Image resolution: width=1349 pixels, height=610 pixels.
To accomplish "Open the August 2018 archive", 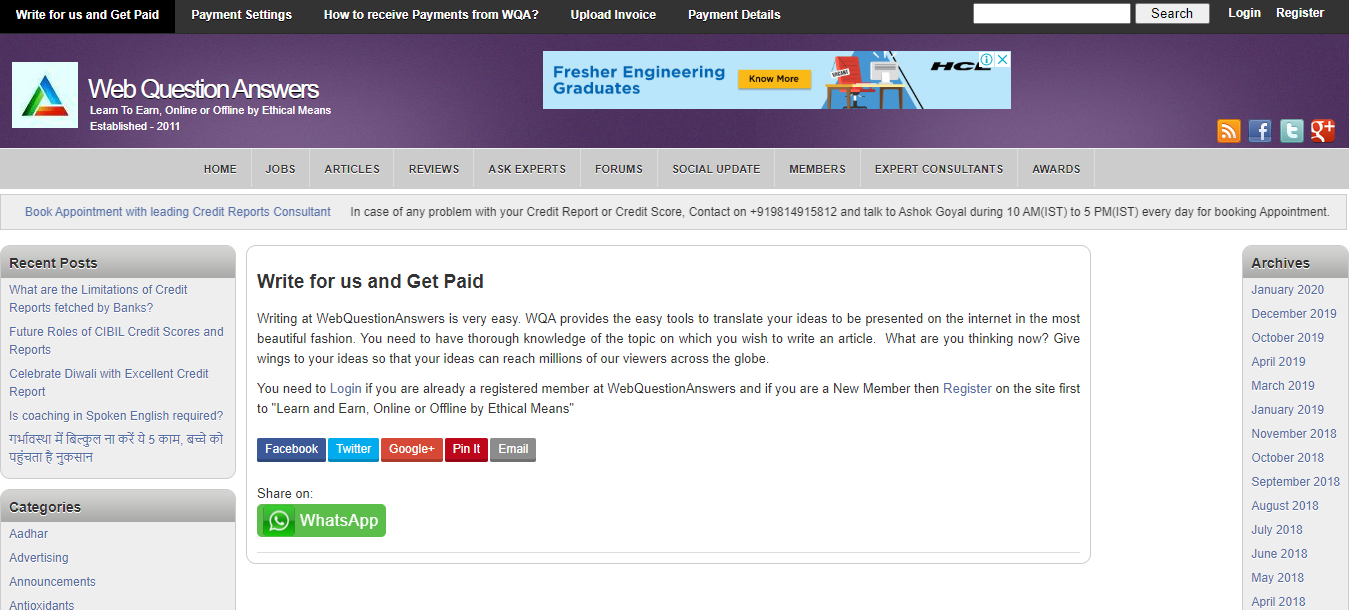I will tap(1285, 506).
